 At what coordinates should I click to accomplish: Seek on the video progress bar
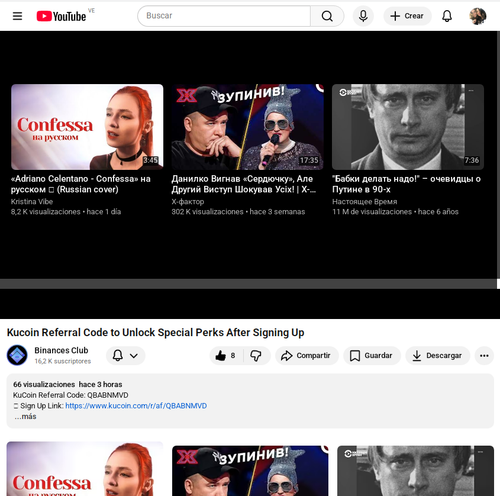coord(248,284)
